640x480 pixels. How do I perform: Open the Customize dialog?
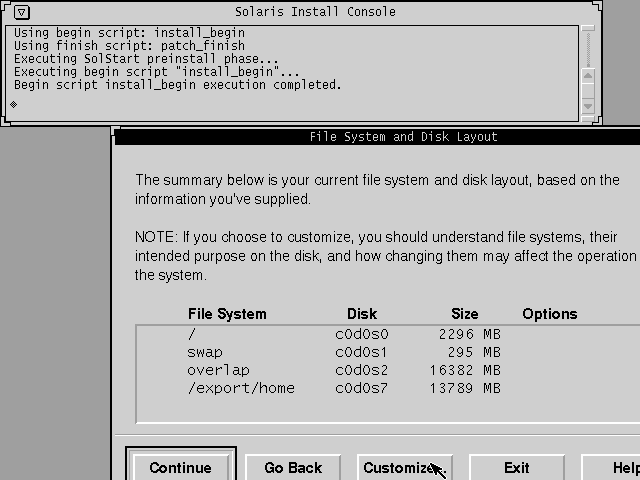pyautogui.click(x=405, y=467)
